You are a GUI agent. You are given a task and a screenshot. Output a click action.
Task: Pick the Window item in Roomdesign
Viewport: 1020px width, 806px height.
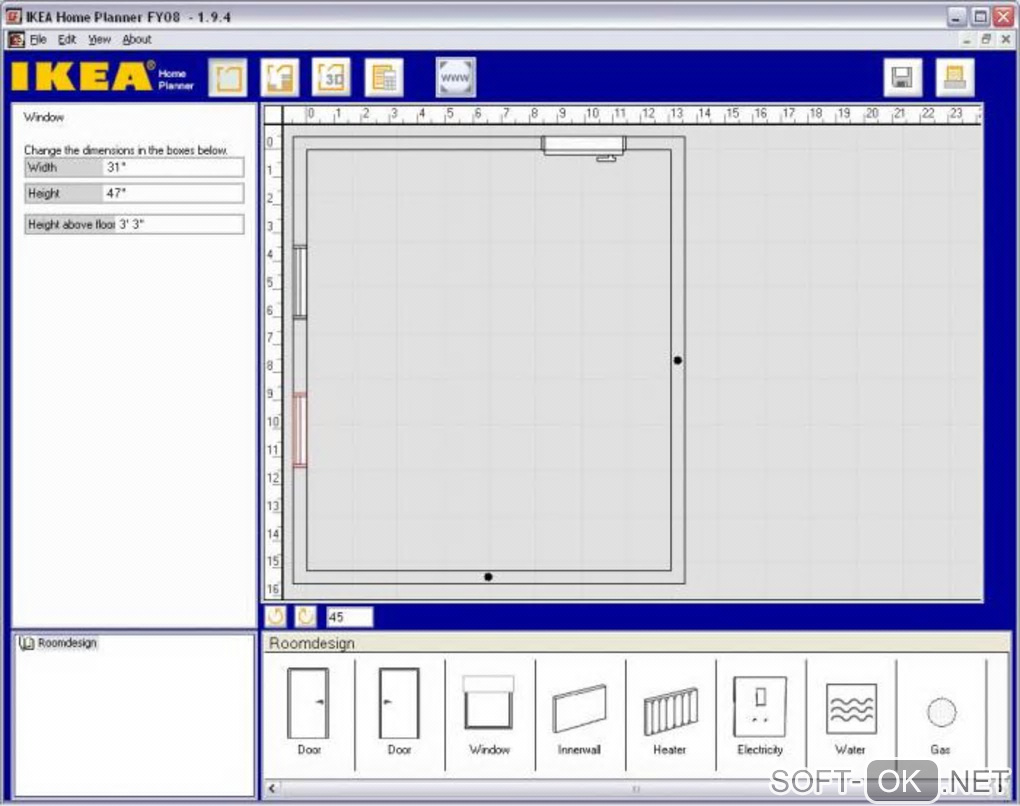pos(489,713)
